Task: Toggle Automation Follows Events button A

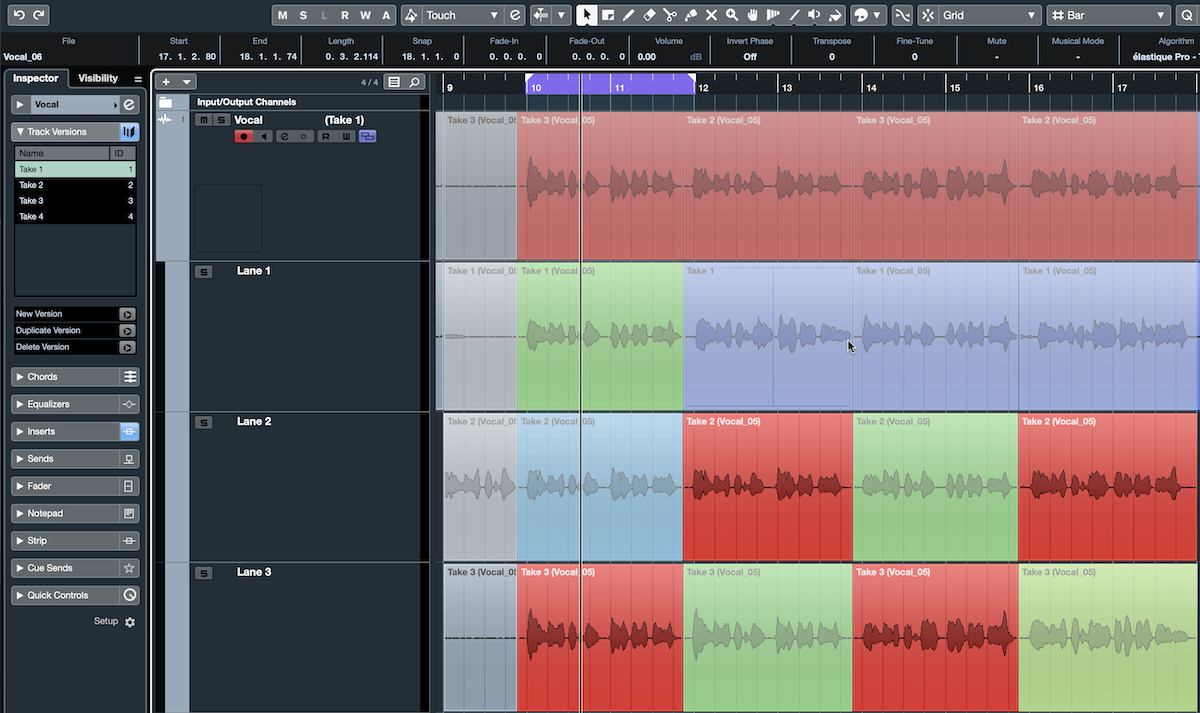Action: (x=386, y=15)
